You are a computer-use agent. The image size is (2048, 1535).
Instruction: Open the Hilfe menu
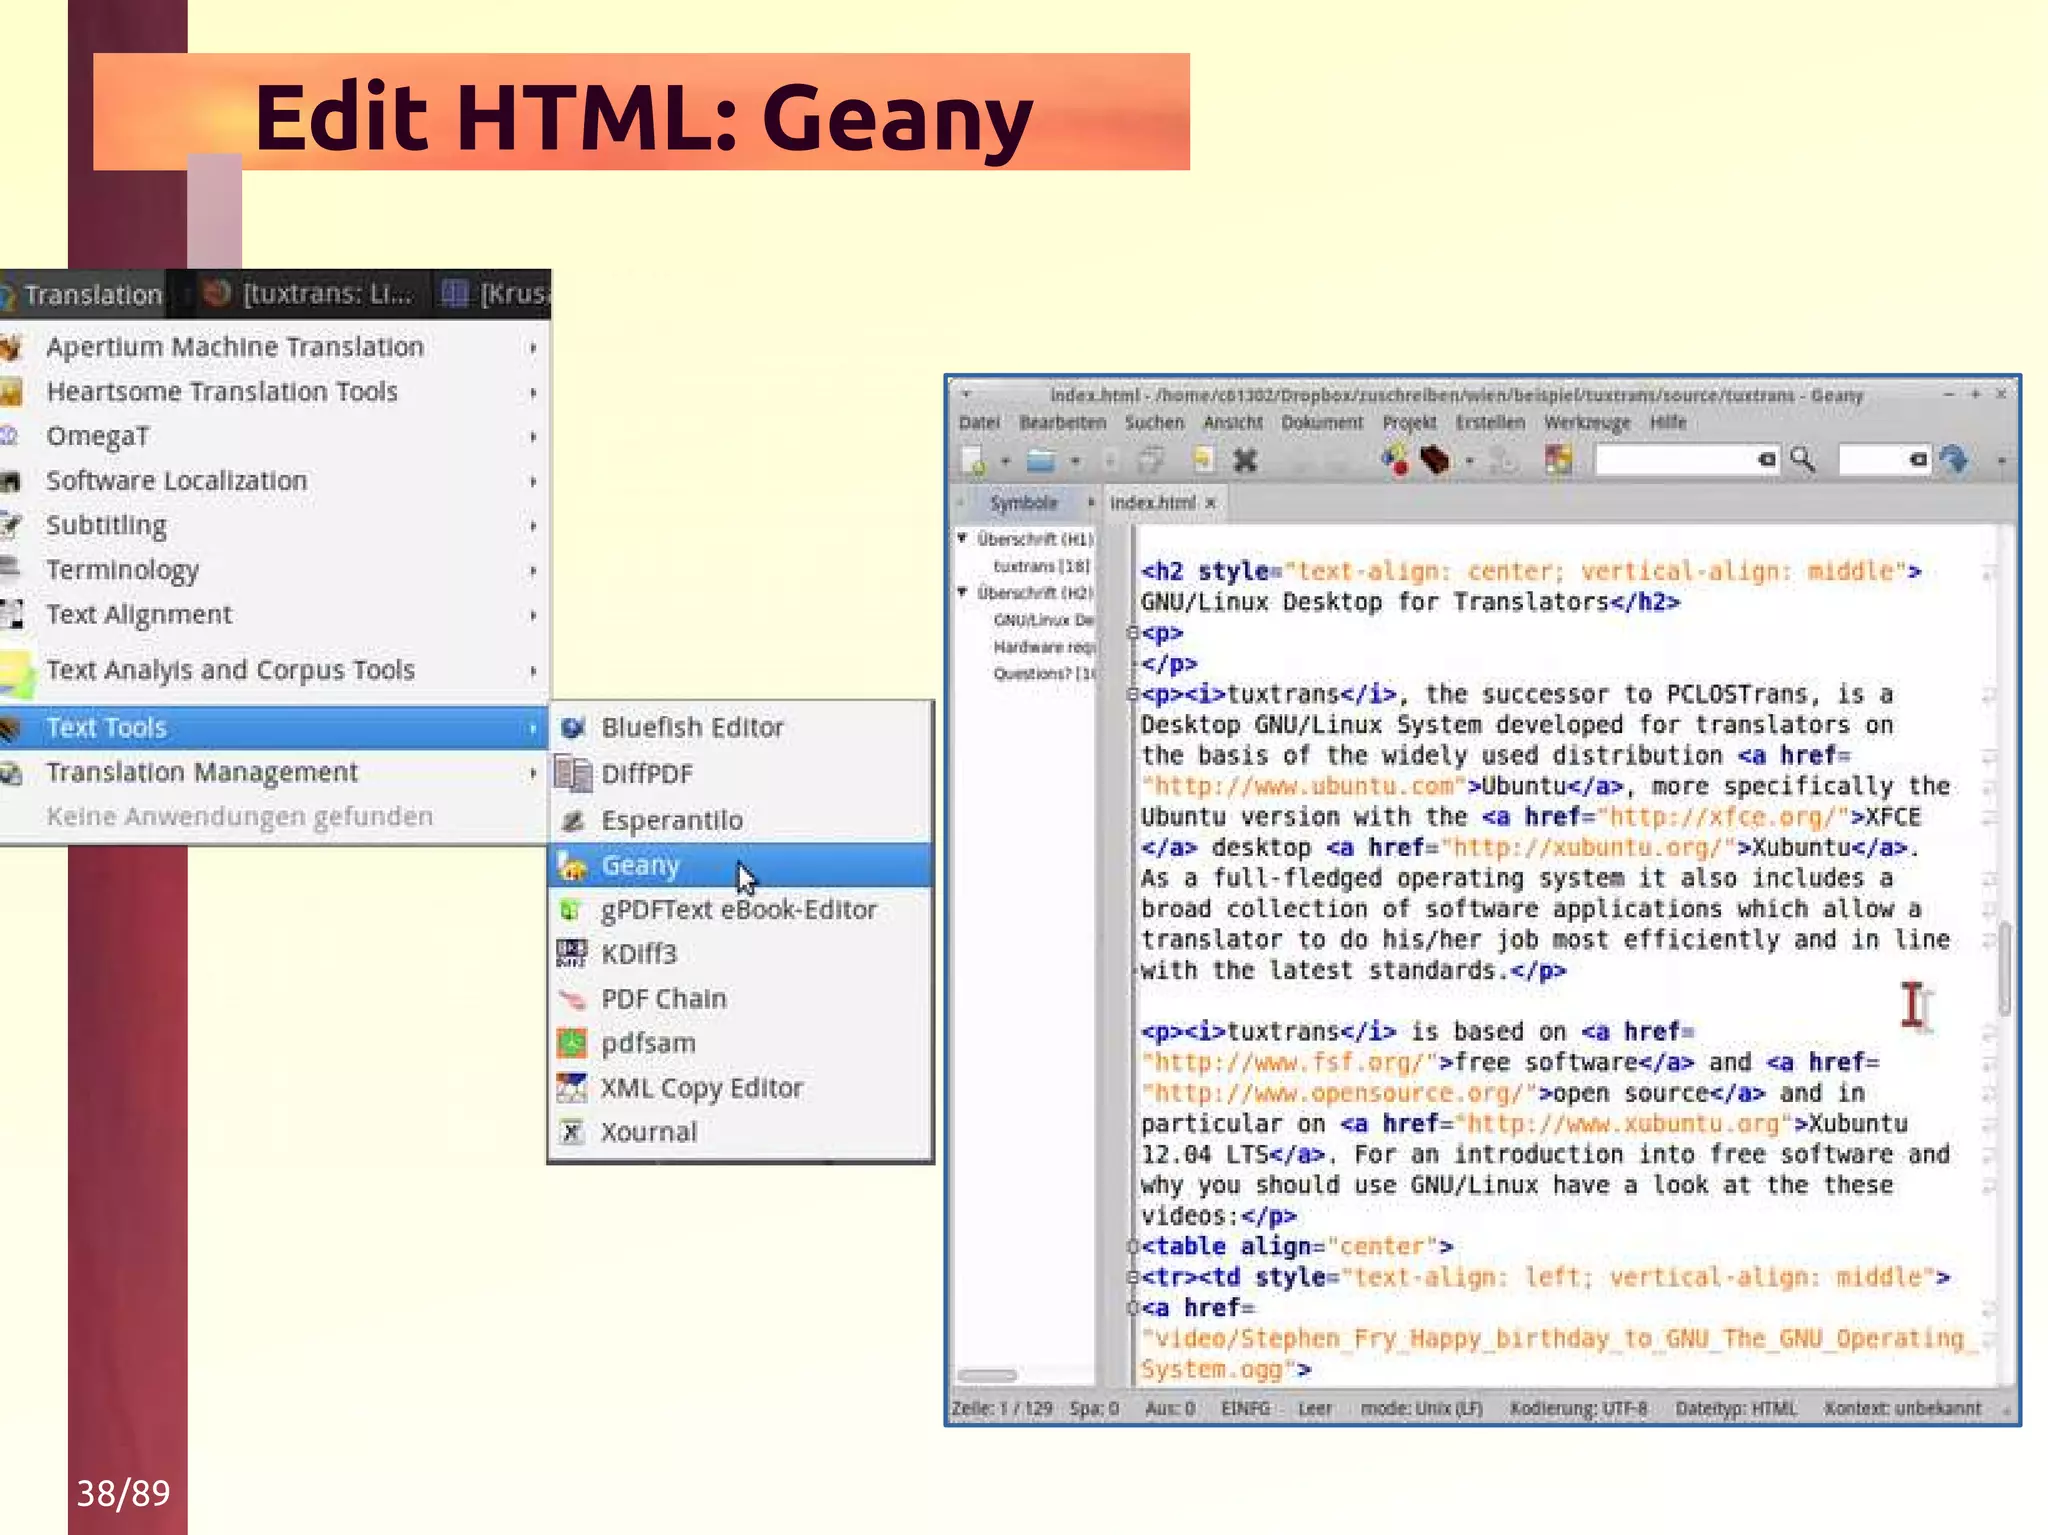[1668, 422]
